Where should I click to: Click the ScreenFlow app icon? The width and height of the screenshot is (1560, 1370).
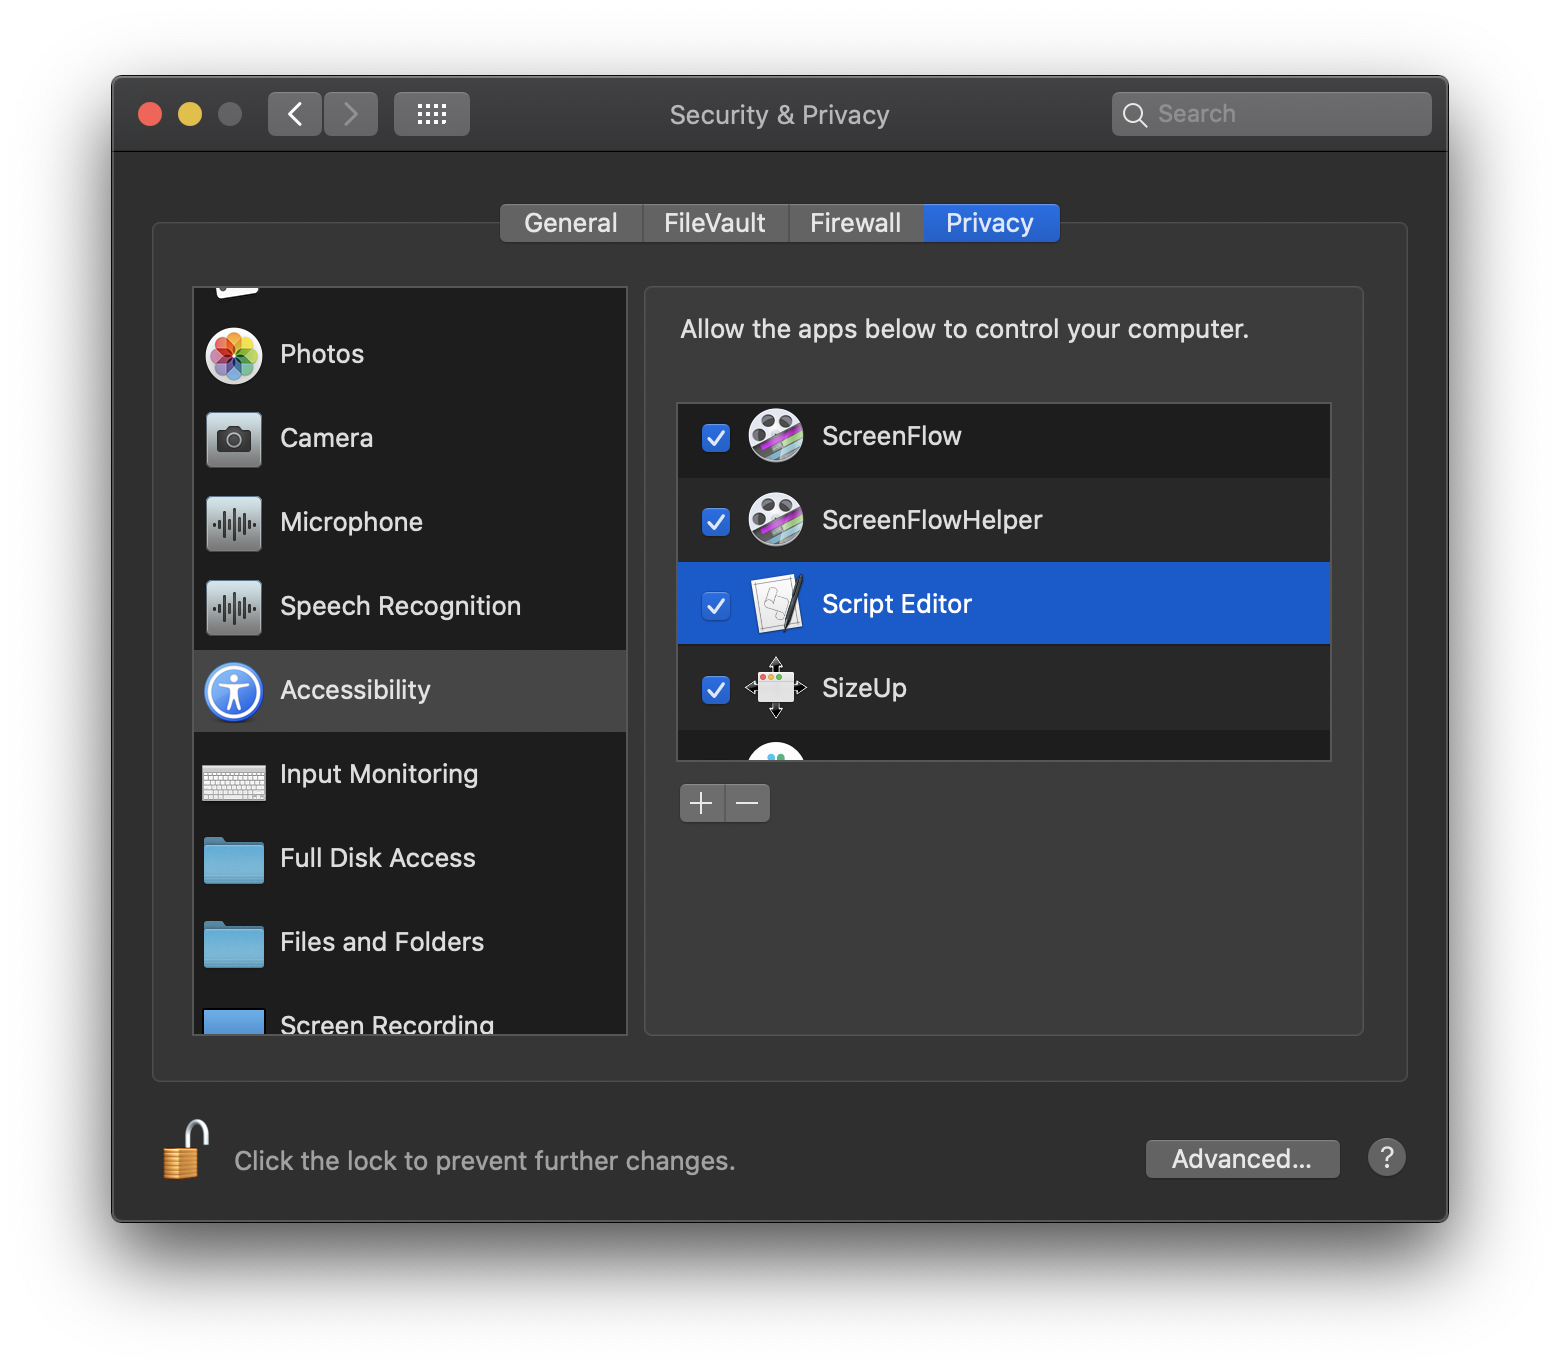(x=776, y=436)
